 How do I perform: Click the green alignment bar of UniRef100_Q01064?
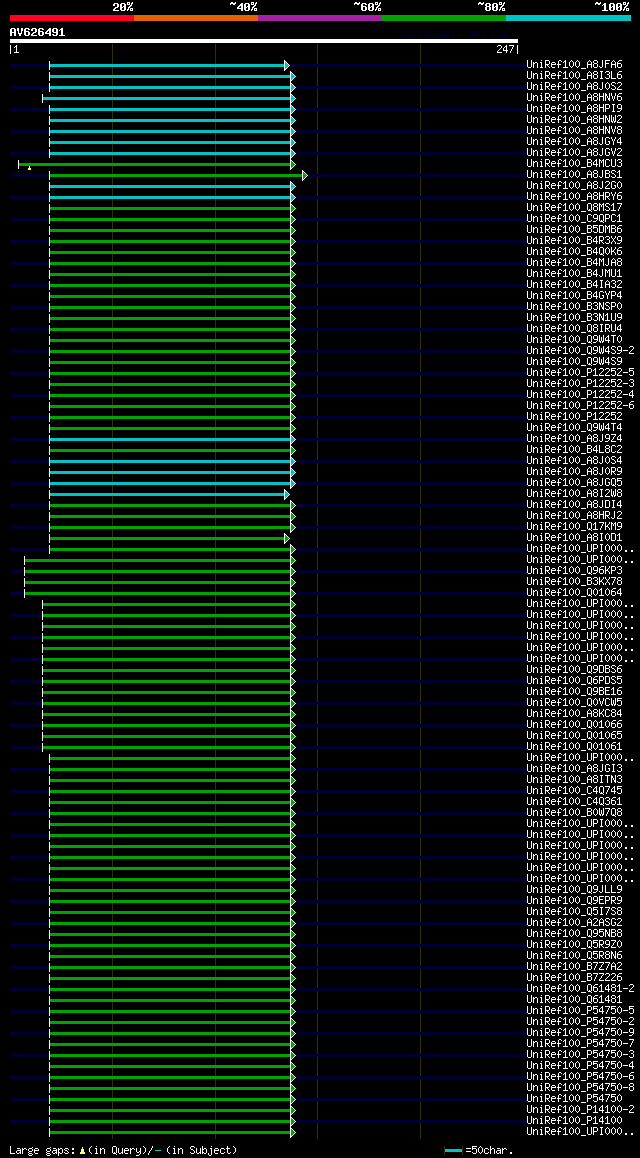pyautogui.click(x=159, y=593)
